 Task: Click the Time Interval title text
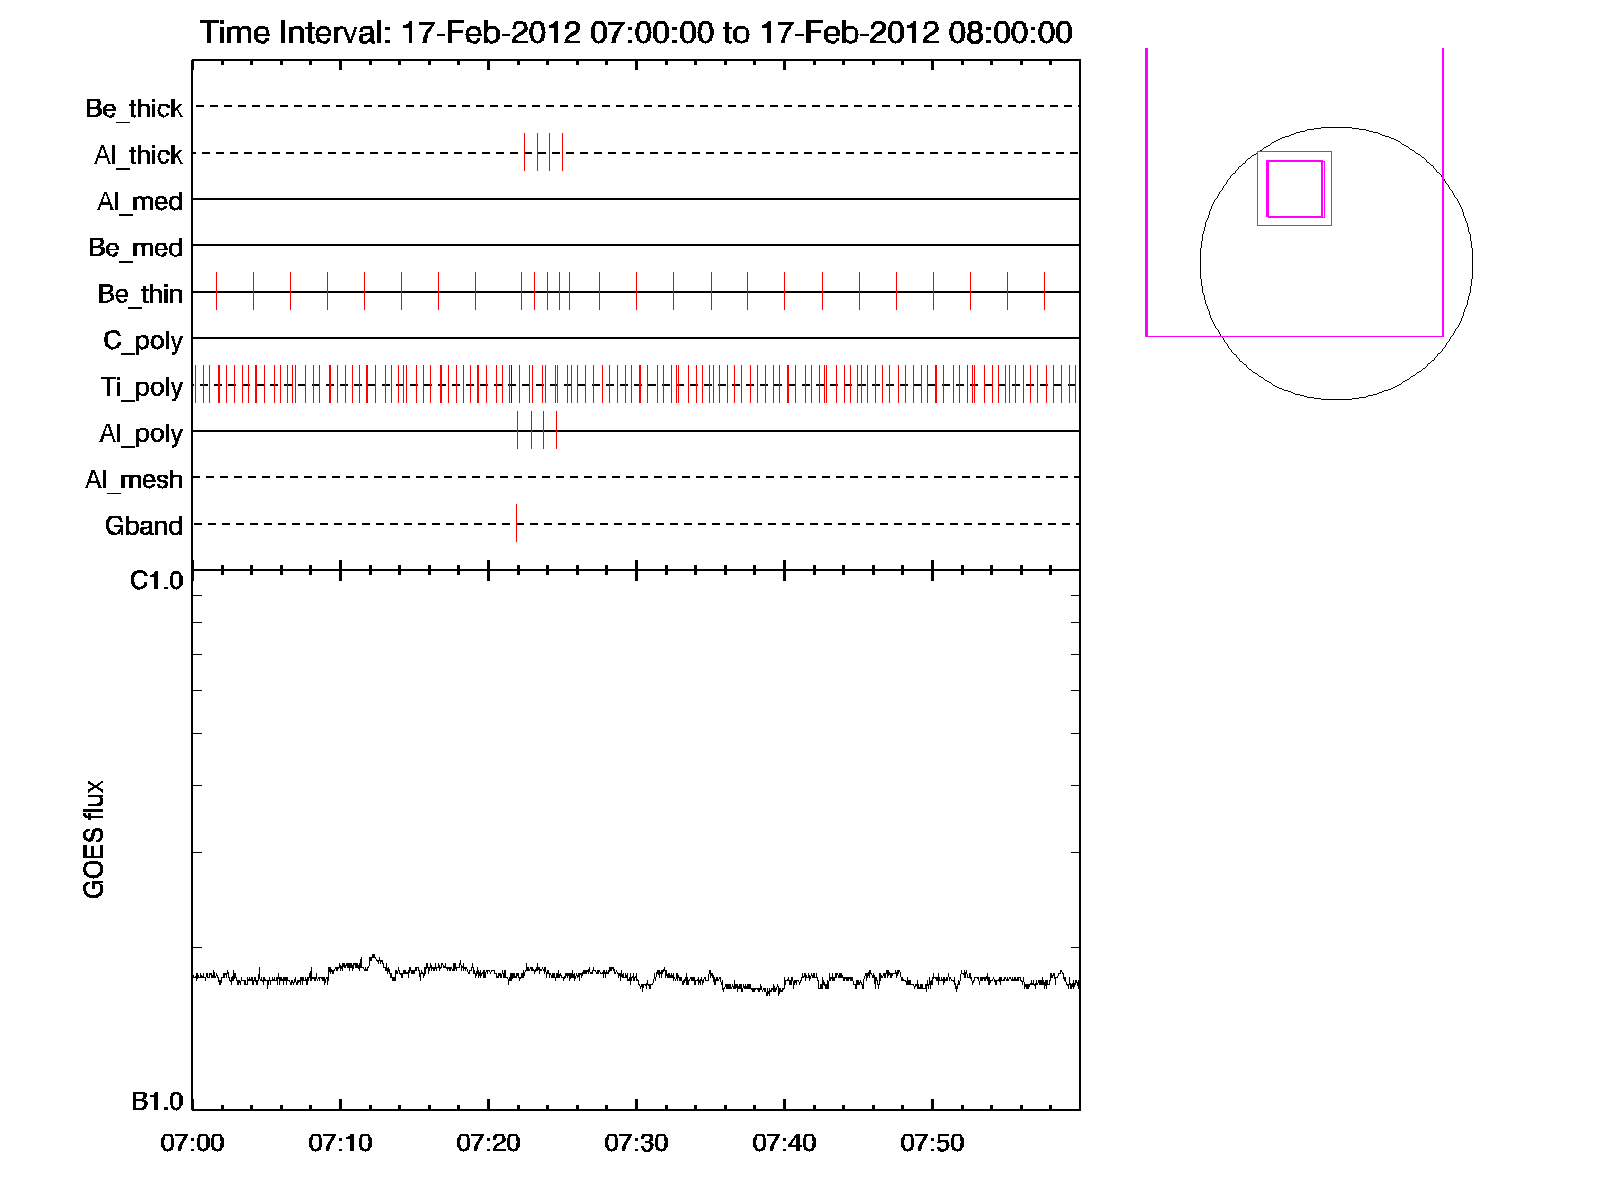click(636, 32)
